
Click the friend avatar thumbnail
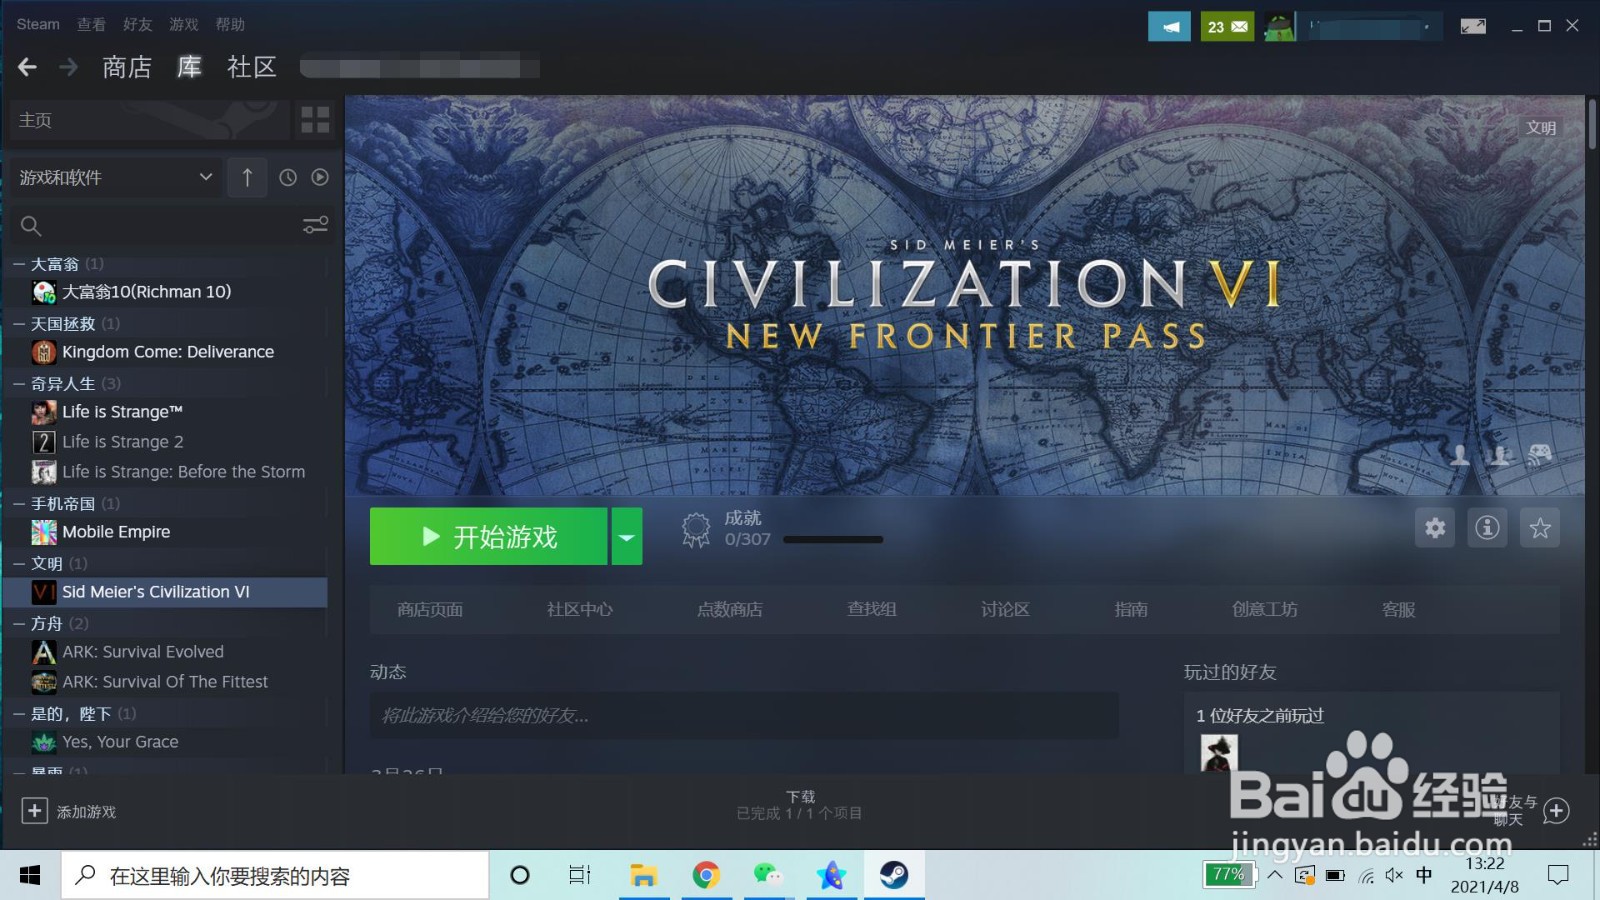[1219, 753]
